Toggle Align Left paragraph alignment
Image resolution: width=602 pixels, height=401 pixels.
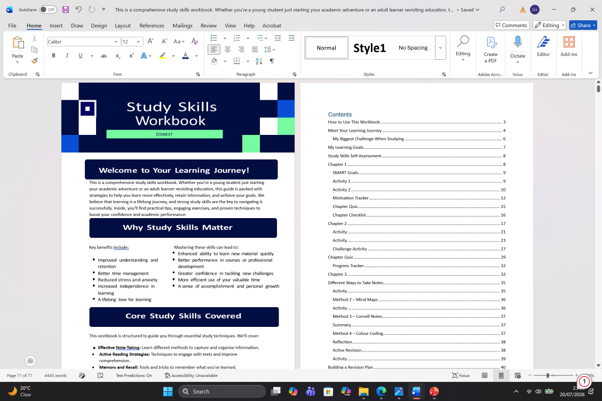tap(214, 49)
